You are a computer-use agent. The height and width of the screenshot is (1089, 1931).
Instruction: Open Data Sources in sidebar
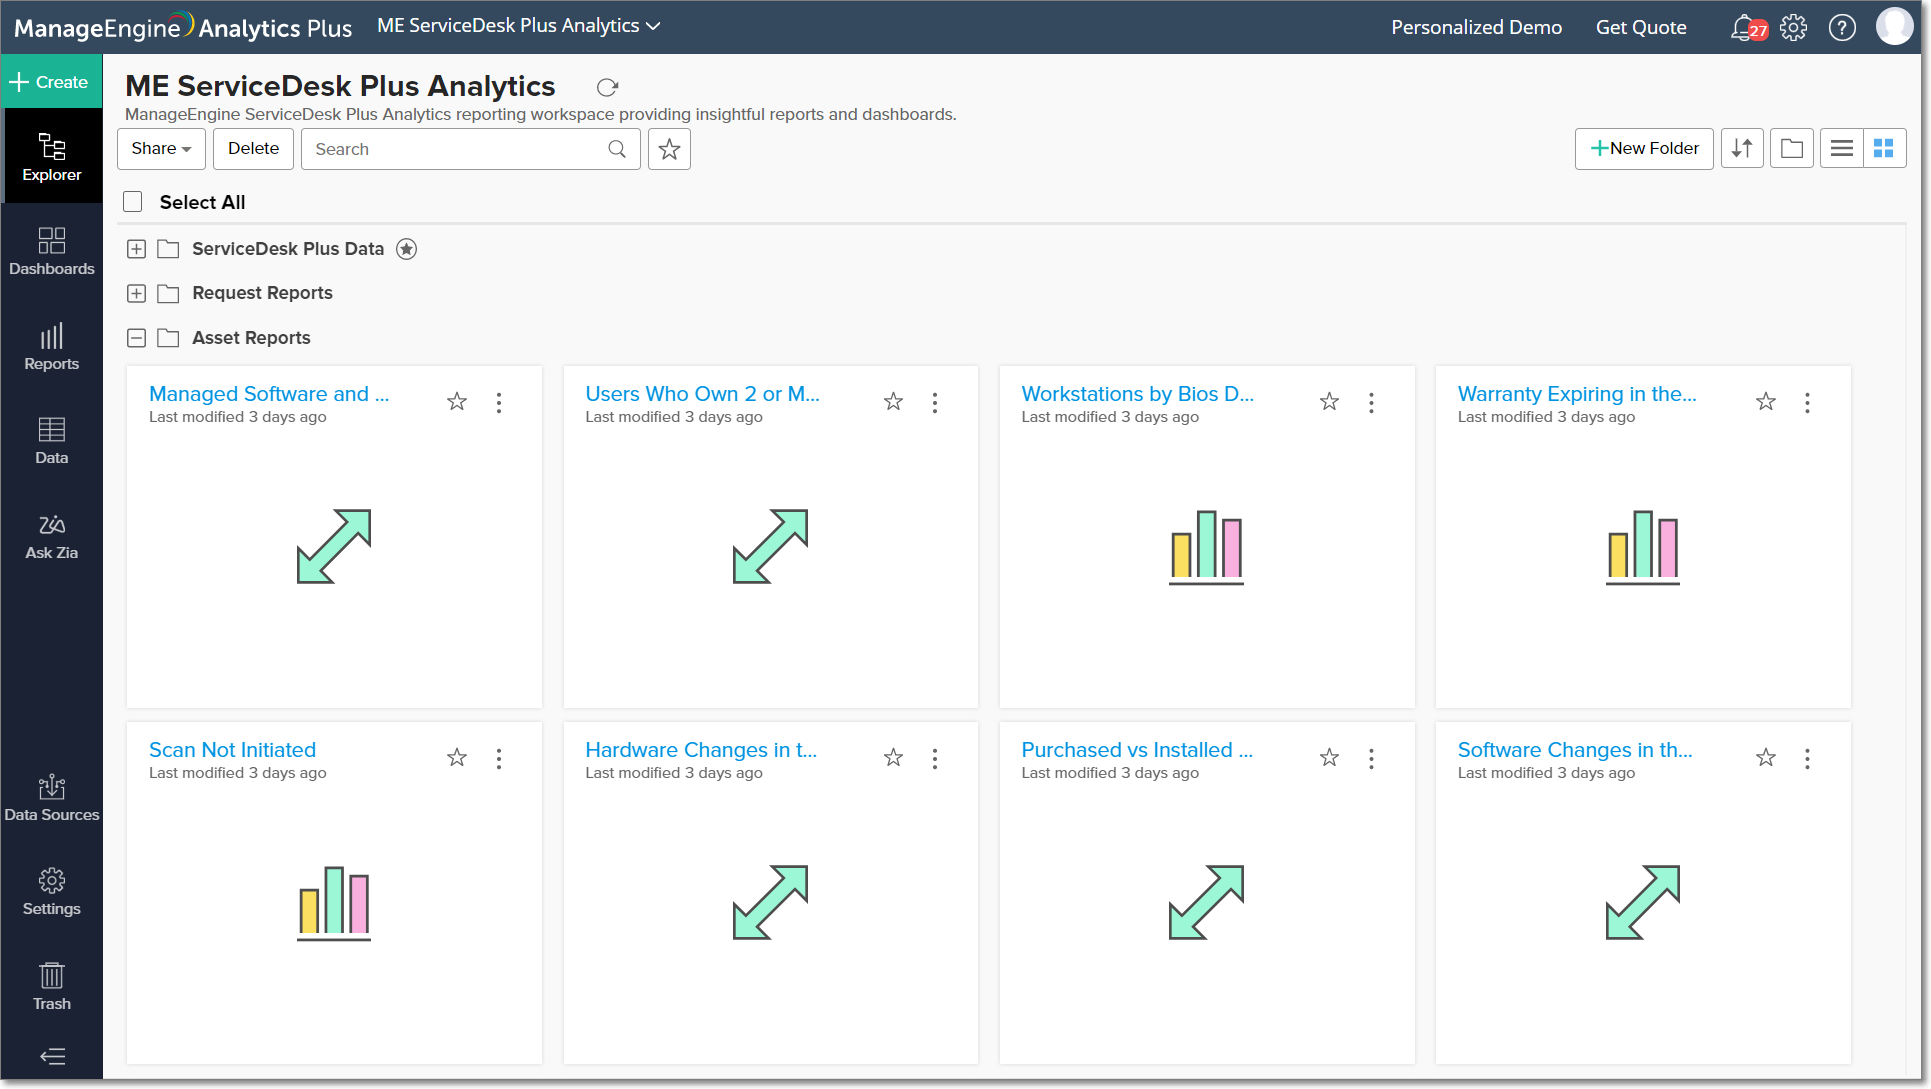pos(52,798)
